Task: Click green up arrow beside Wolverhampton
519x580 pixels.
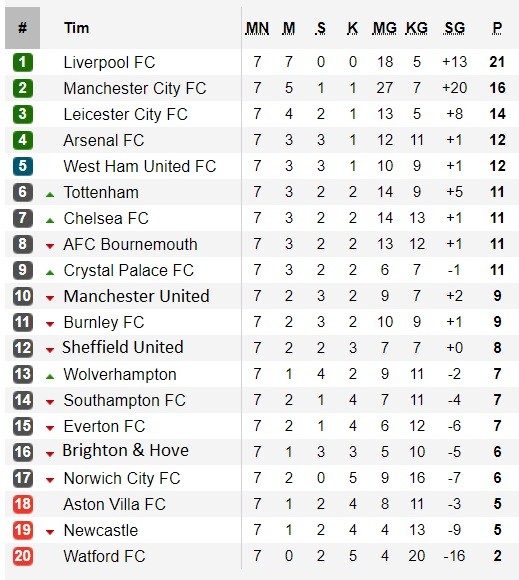Action: coord(50,377)
